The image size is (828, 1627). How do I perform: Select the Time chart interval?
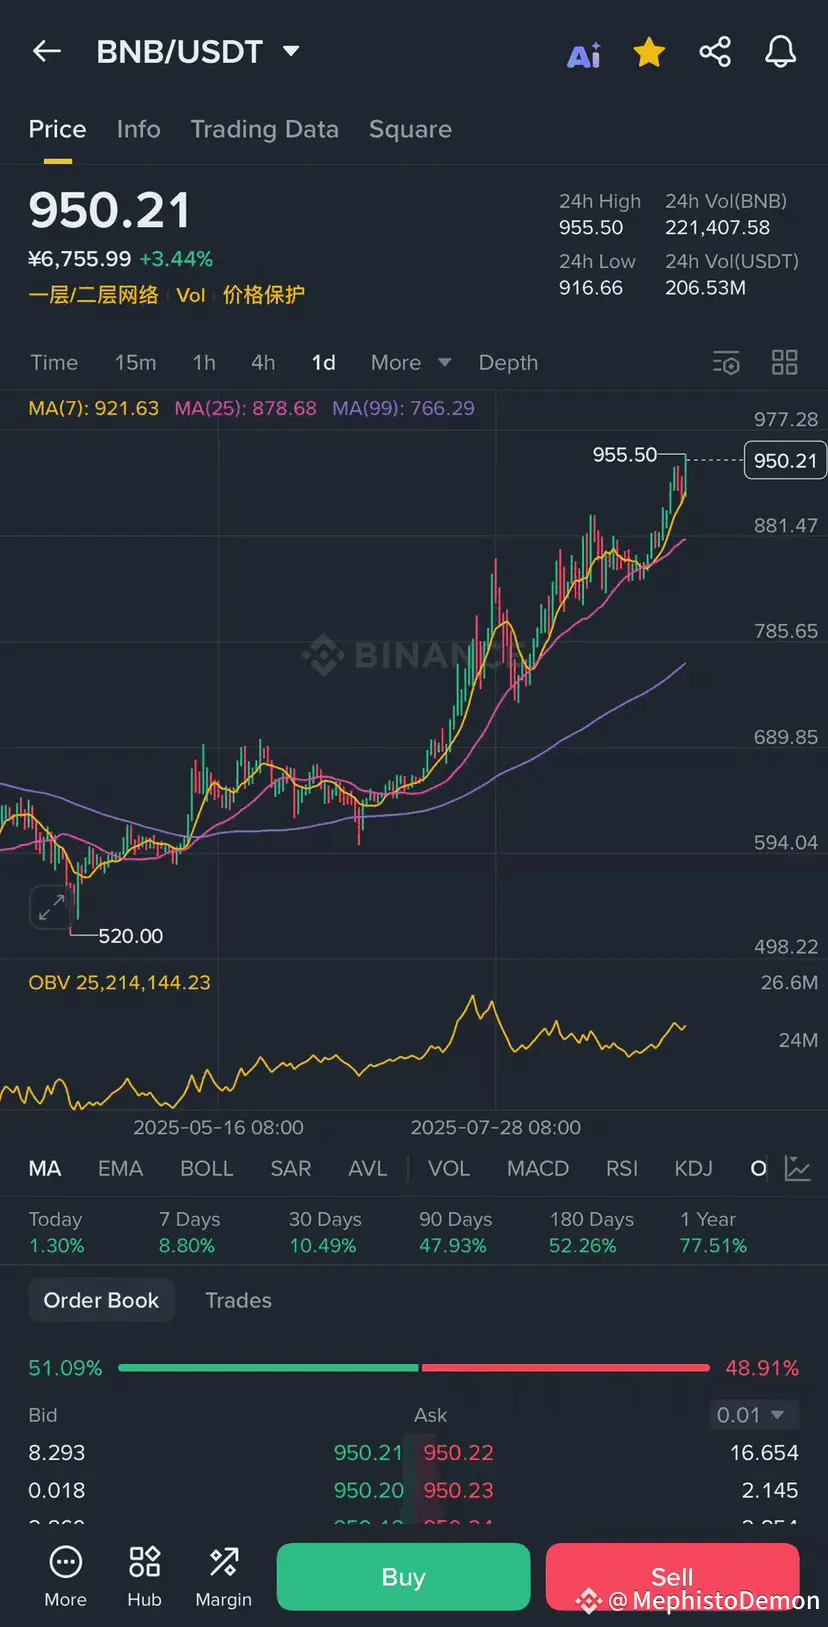(x=54, y=362)
